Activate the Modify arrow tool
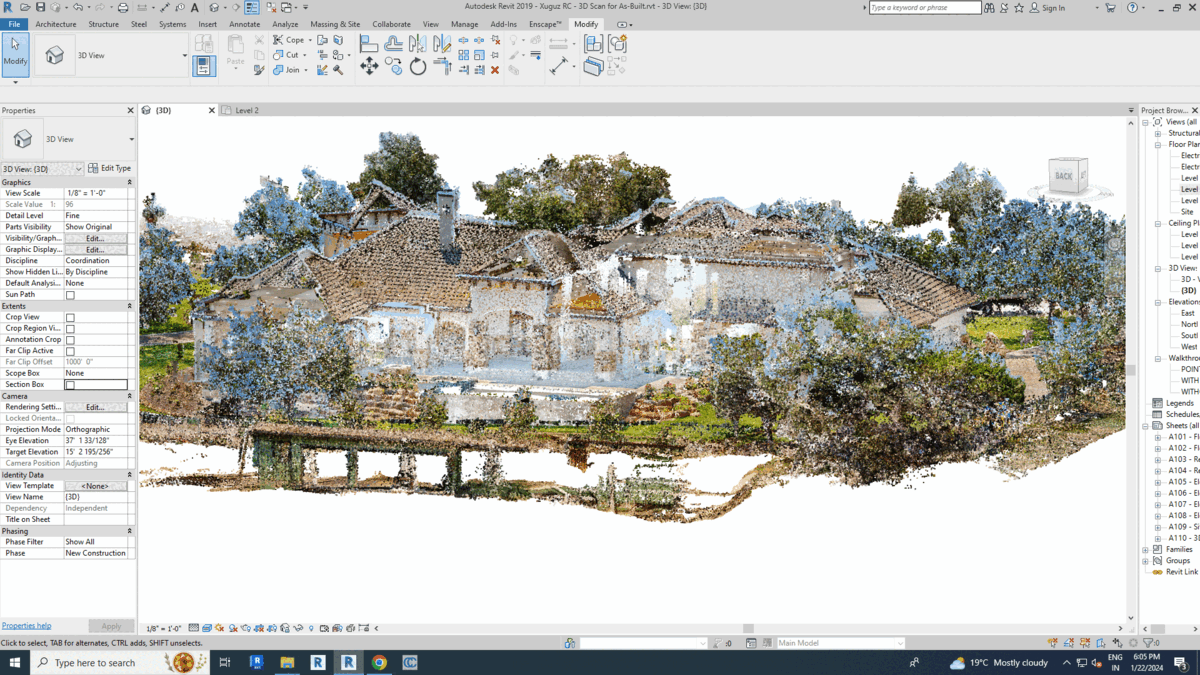Viewport: 1200px width, 675px height. pos(15,52)
